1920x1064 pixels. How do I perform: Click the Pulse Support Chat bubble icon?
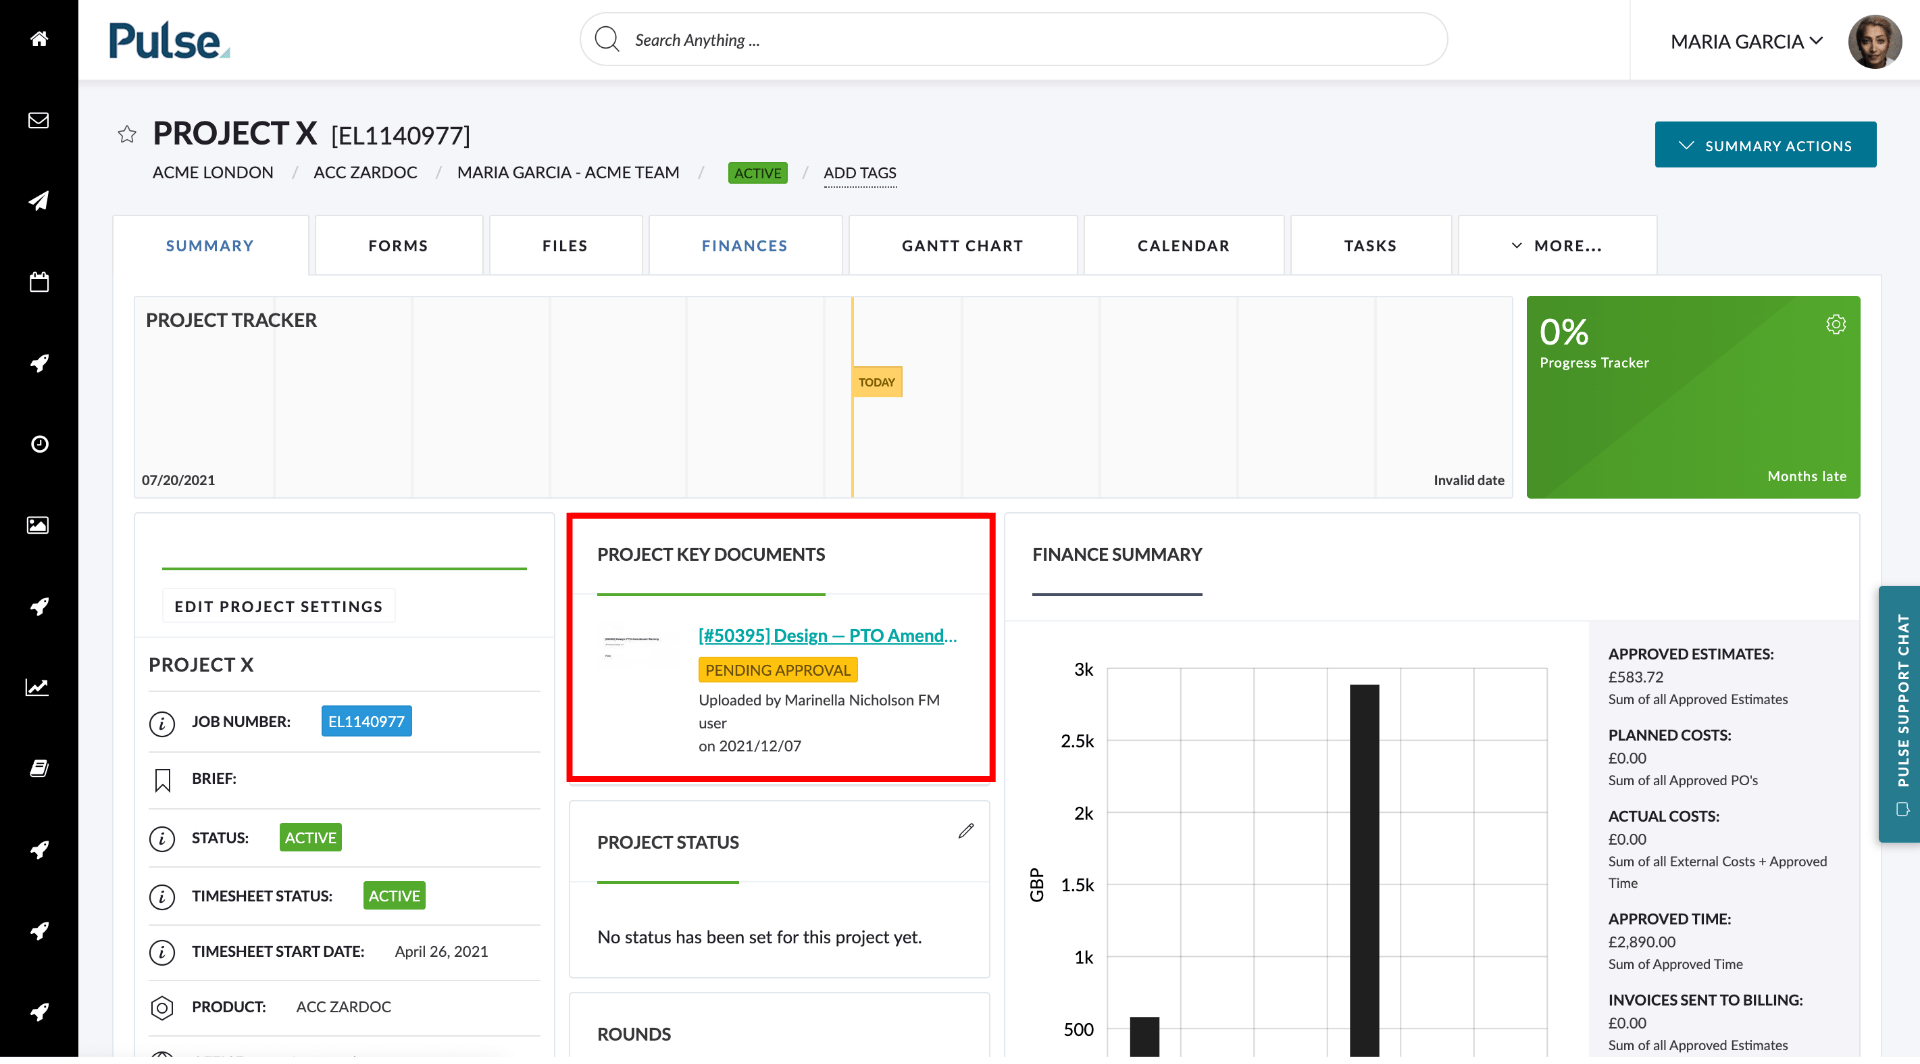[x=1901, y=809]
